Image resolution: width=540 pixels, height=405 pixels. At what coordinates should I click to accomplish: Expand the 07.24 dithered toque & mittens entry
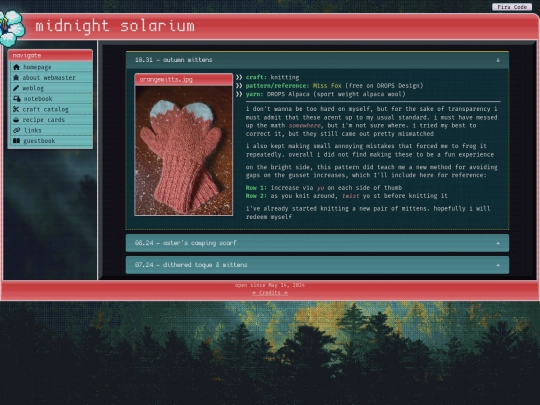pos(317,265)
